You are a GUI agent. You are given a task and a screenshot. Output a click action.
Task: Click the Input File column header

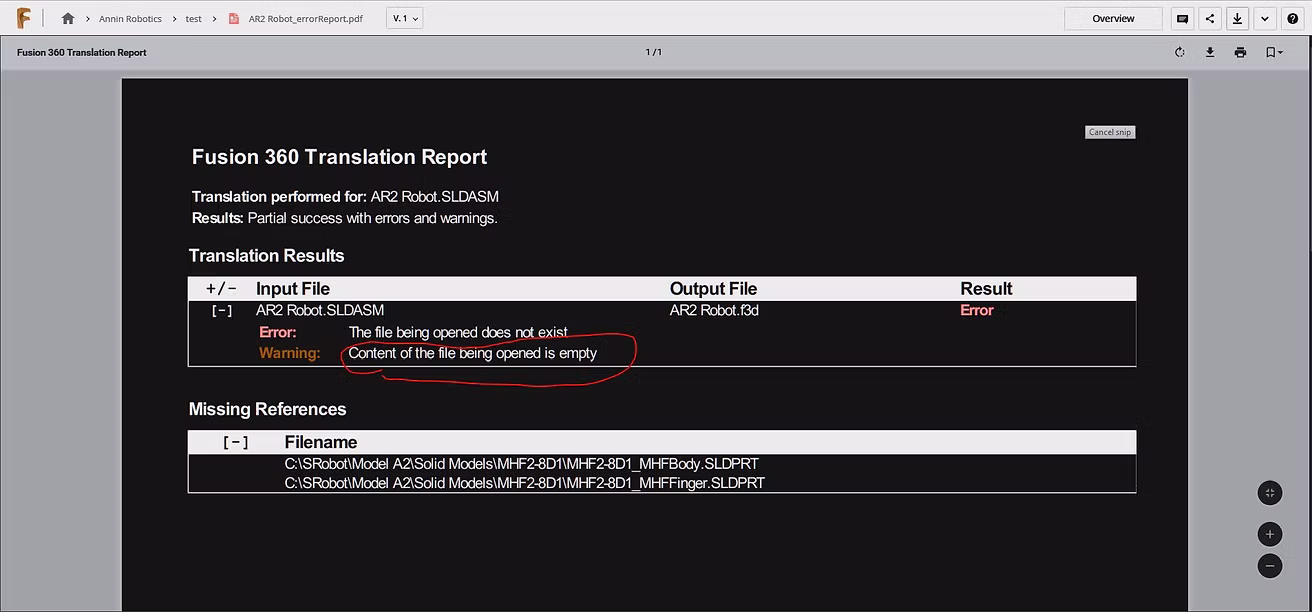[x=293, y=289]
